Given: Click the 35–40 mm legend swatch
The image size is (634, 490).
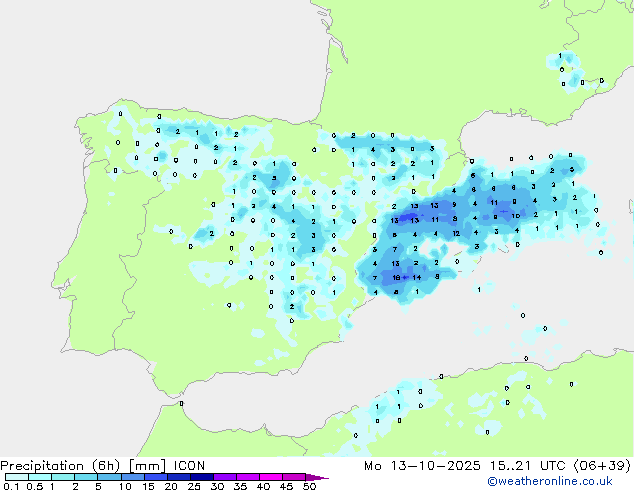Looking at the screenshot, I should coord(247,477).
